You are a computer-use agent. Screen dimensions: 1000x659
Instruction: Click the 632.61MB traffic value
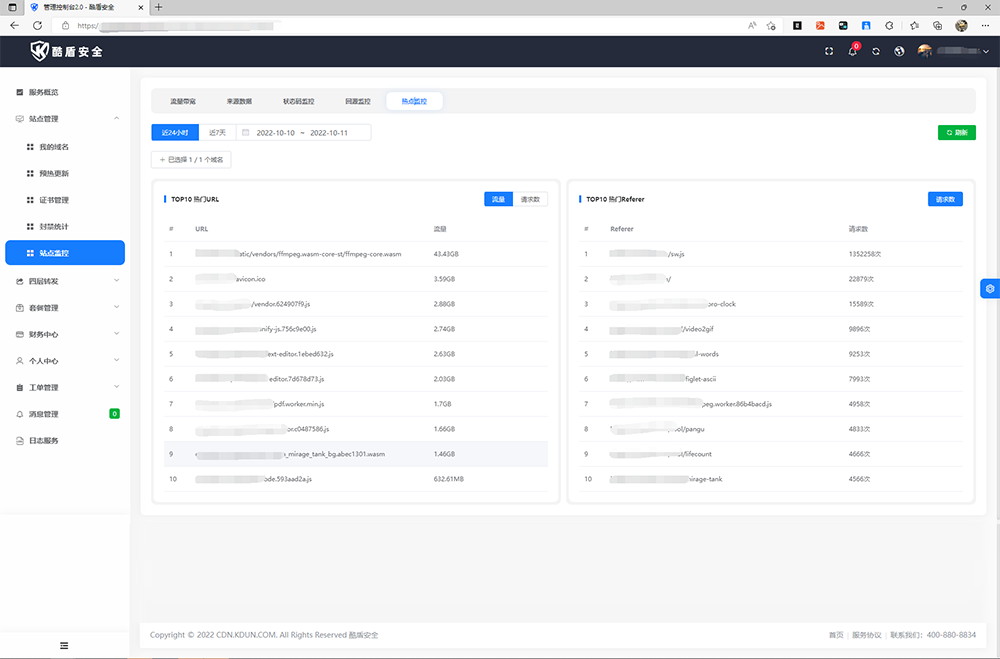[448, 479]
